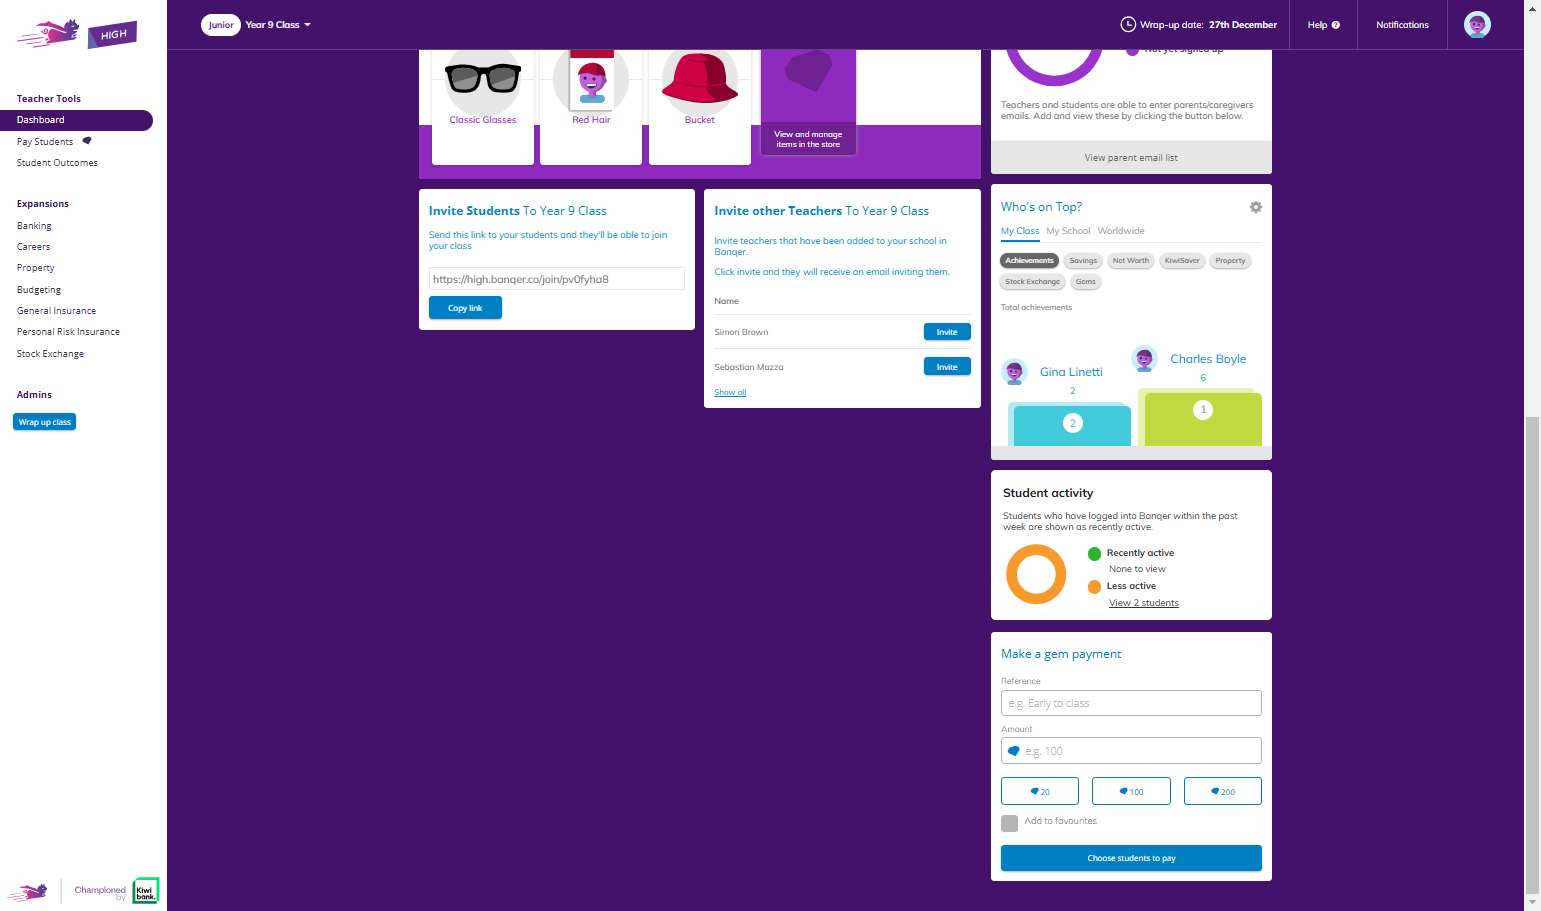The width and height of the screenshot is (1541, 911).
Task: Click gem icon beside Pay Students
Action: (x=87, y=141)
